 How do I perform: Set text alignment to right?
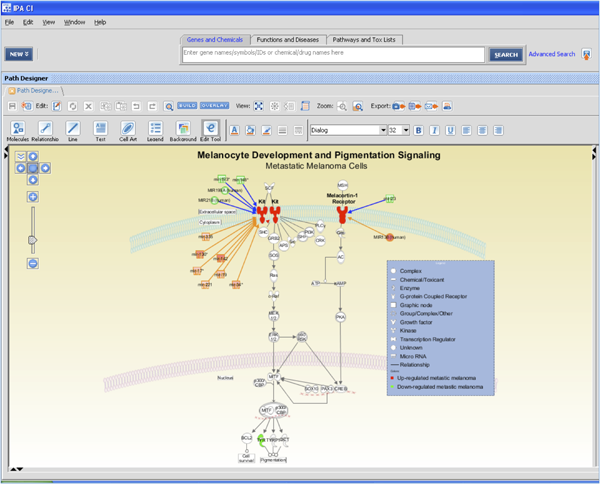[498, 130]
